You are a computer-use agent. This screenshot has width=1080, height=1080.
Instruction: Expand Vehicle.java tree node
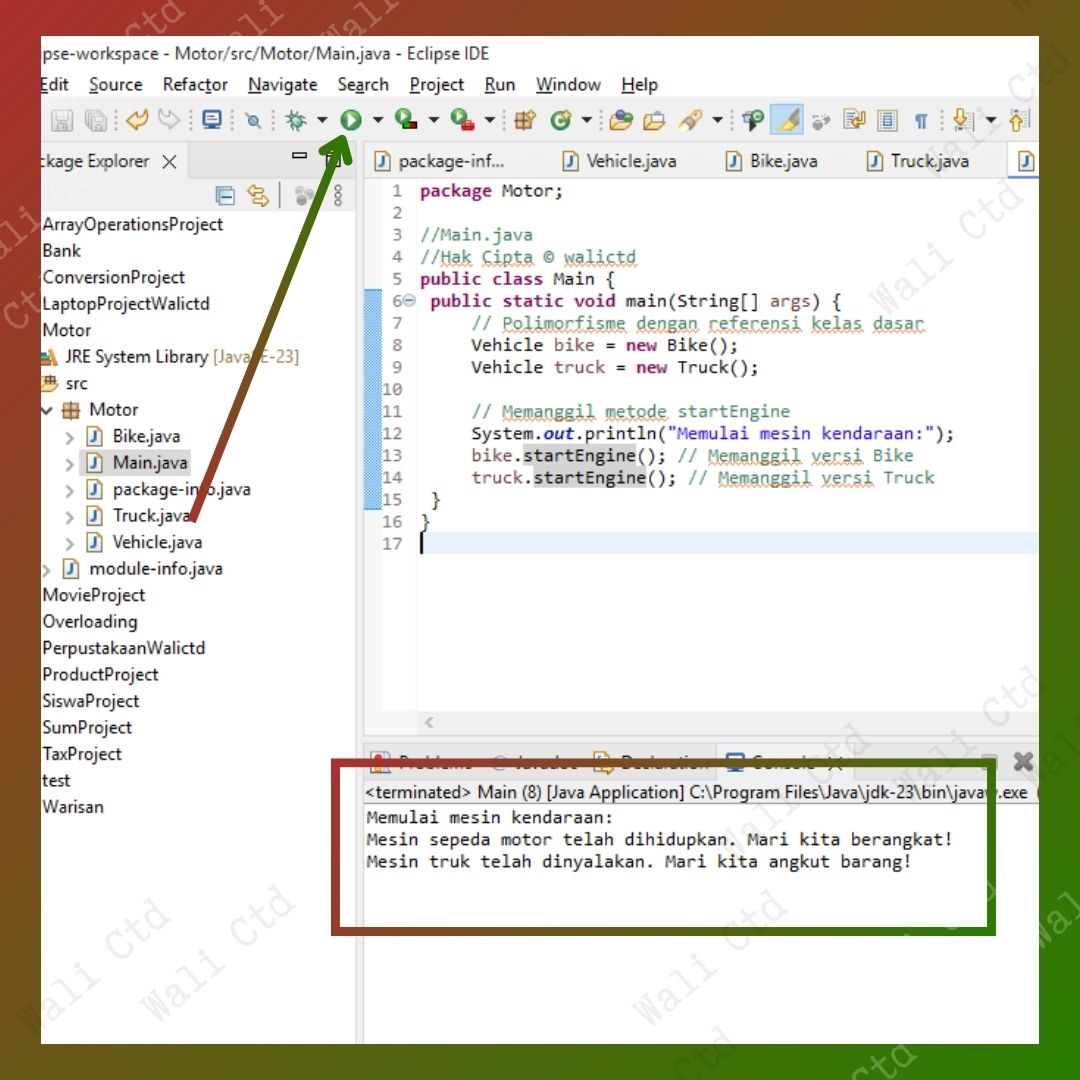69,543
